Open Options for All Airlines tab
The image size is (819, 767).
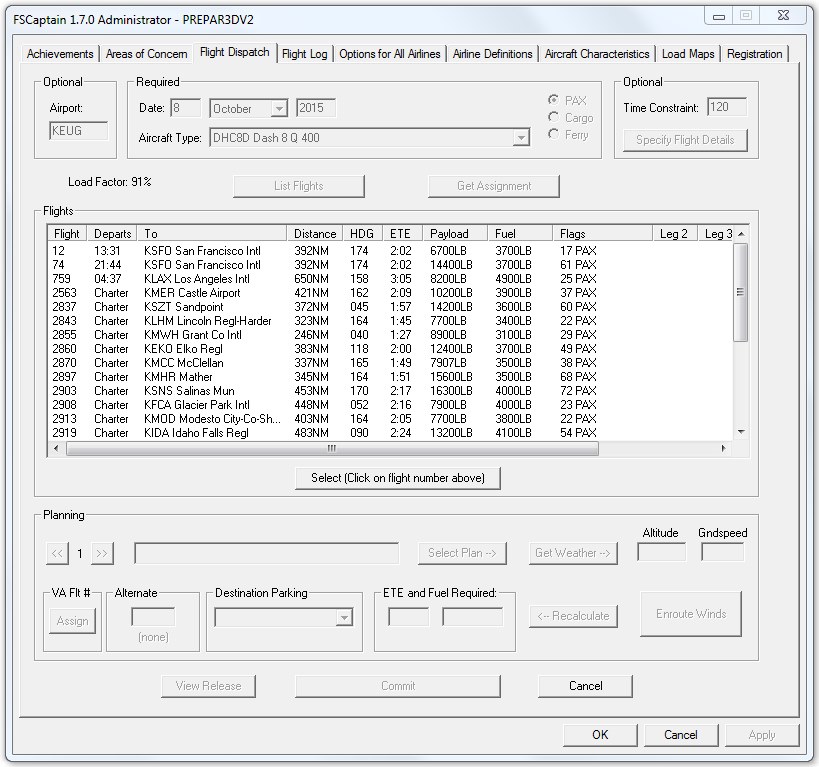(x=390, y=54)
